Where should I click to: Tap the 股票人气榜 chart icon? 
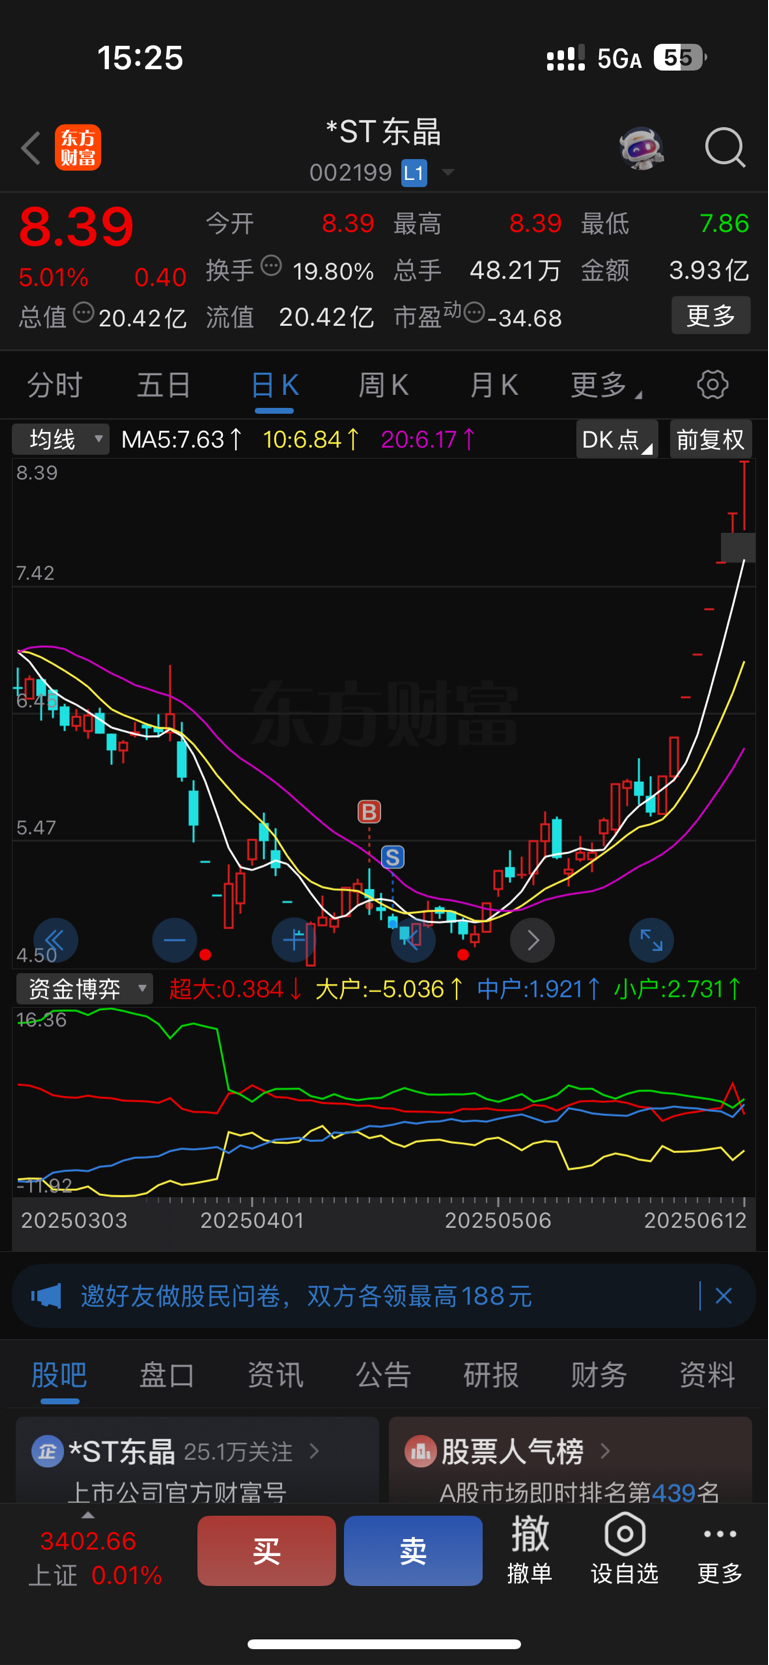[x=420, y=1451]
